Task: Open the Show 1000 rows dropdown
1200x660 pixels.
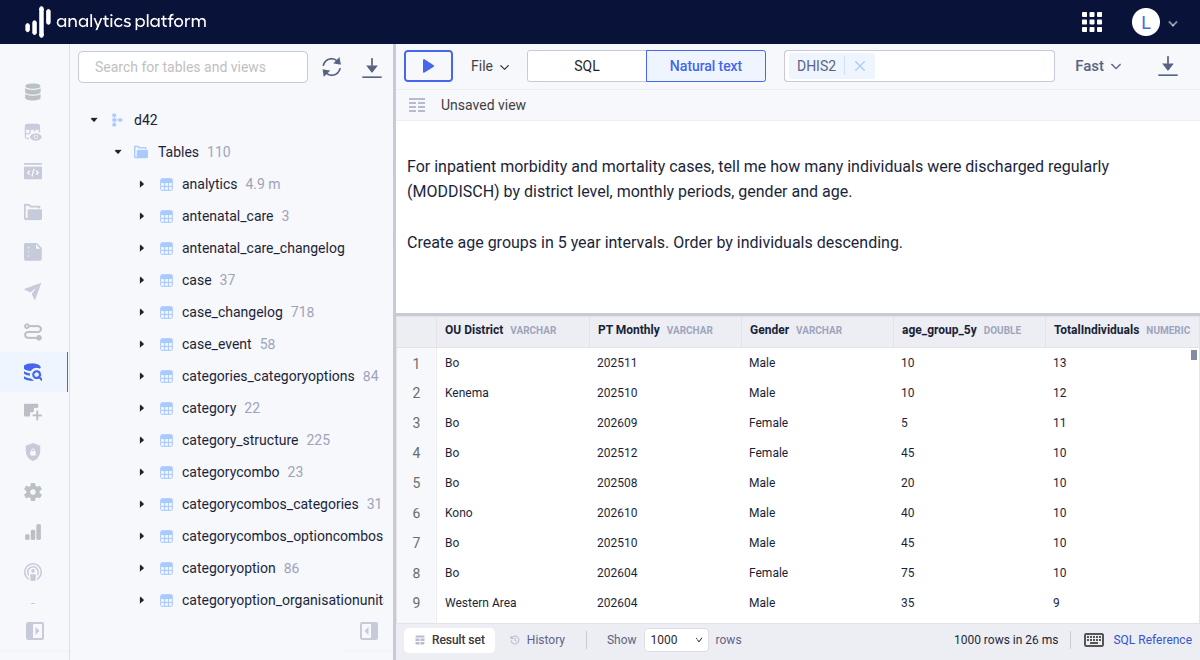Action: [676, 640]
